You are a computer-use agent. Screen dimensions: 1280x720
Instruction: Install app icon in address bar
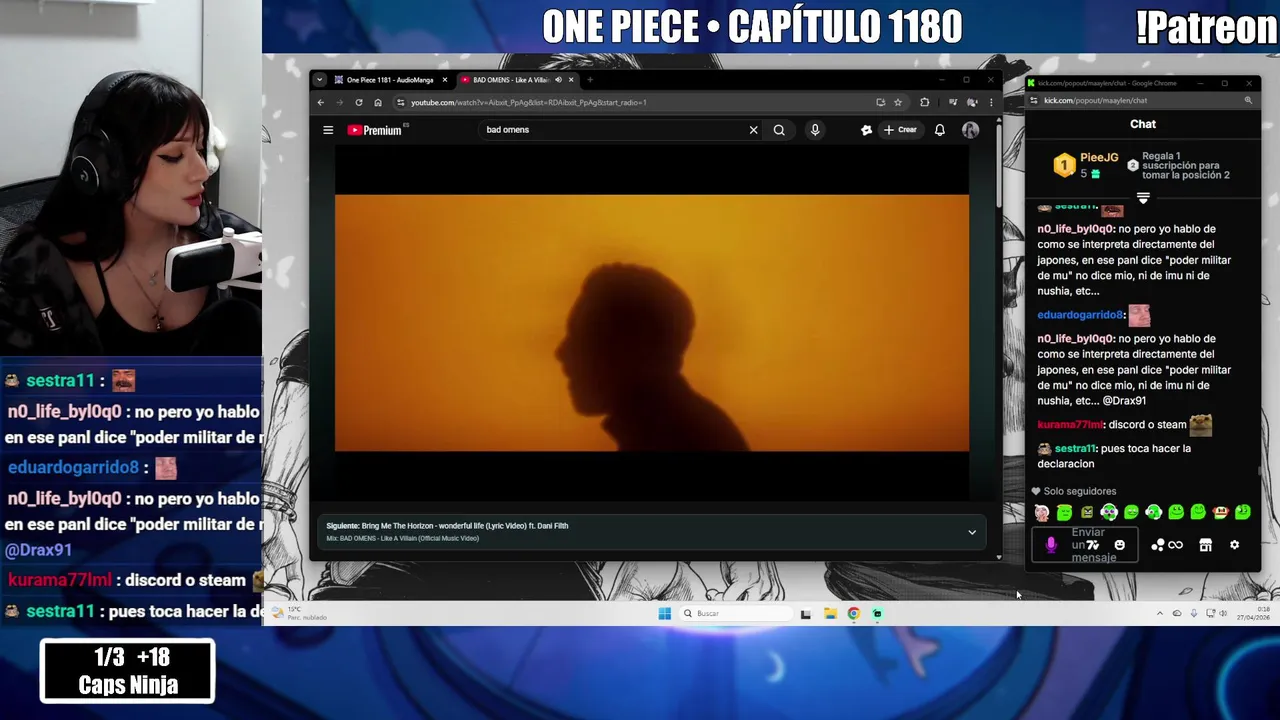click(880, 102)
